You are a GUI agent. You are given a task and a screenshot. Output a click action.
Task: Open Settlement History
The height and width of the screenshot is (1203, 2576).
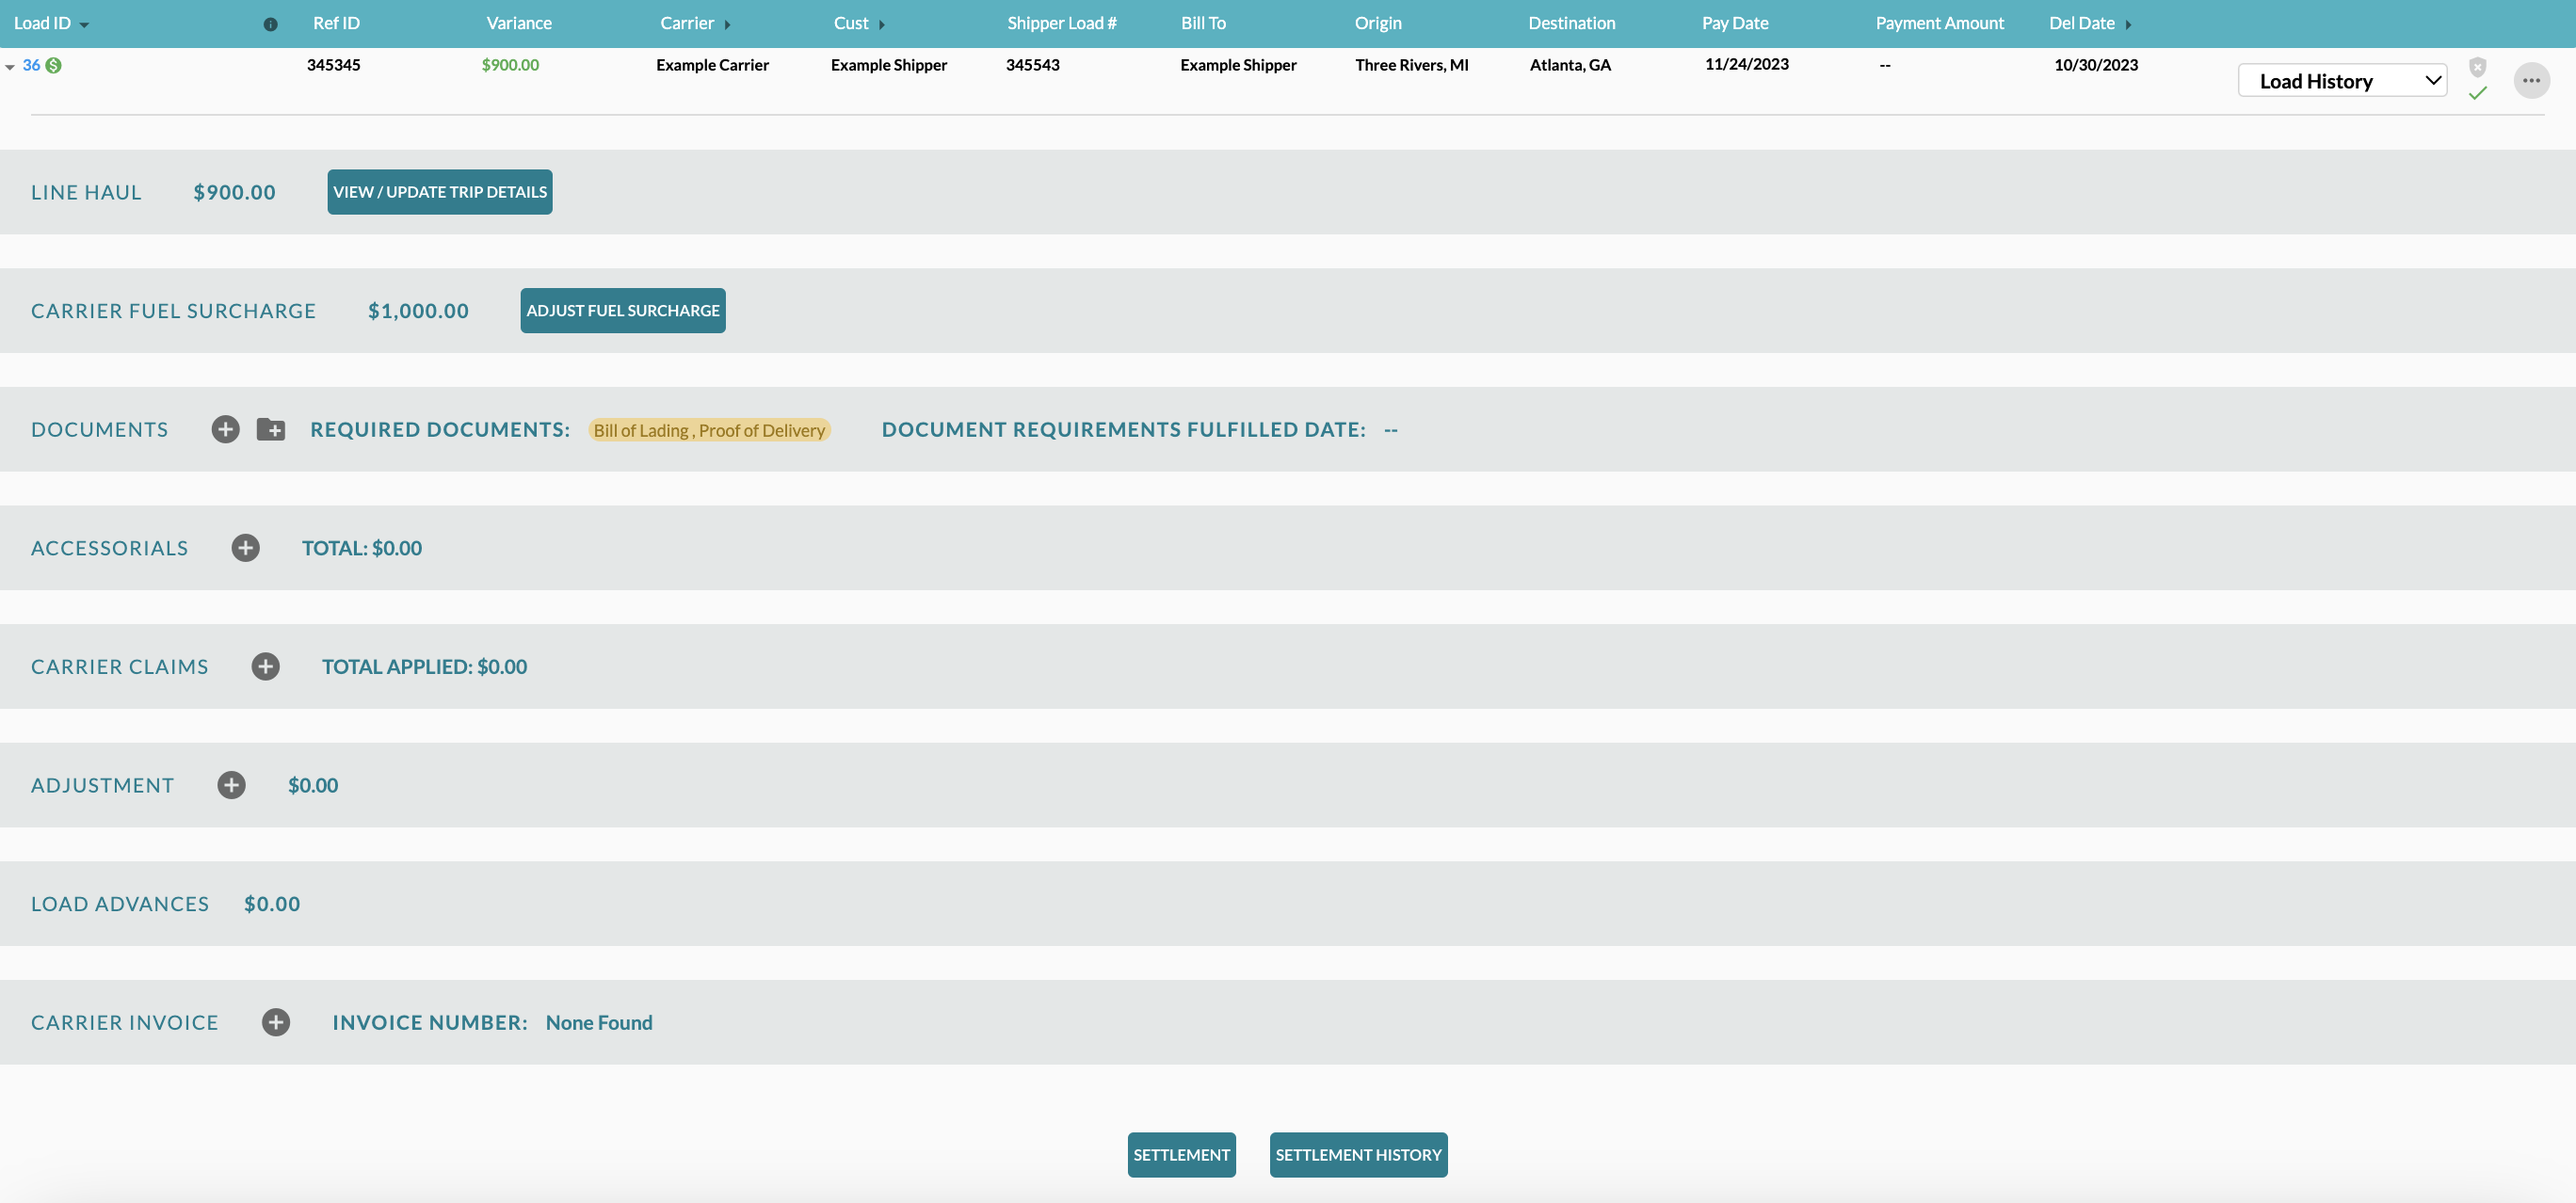1358,1154
